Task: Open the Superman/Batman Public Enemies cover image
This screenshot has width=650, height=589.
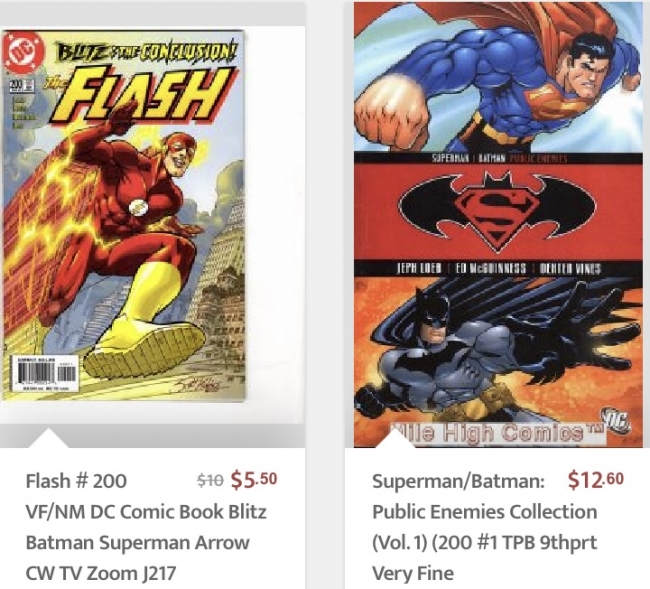Action: click(x=498, y=225)
